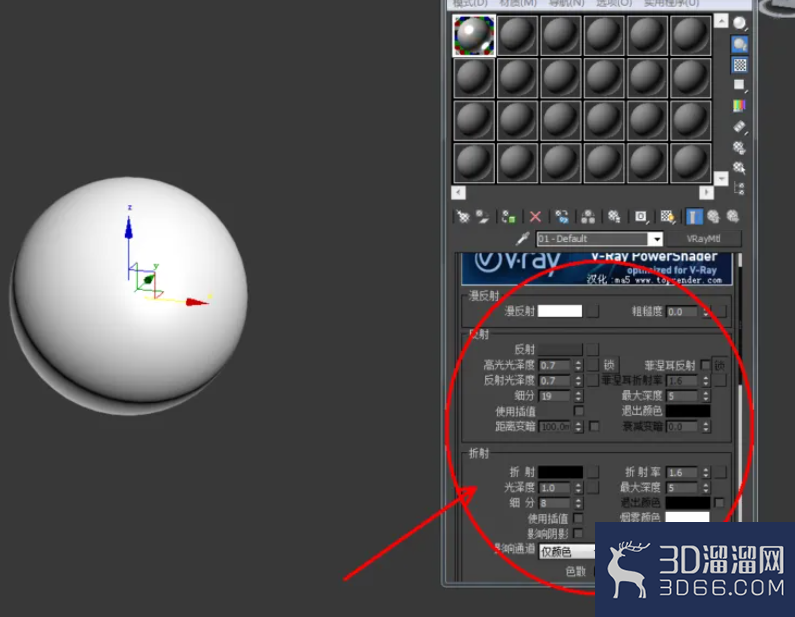Viewport: 795px width, 617px height.
Task: Click the reflection 细分 19 spinner arrows
Action: tap(578, 395)
